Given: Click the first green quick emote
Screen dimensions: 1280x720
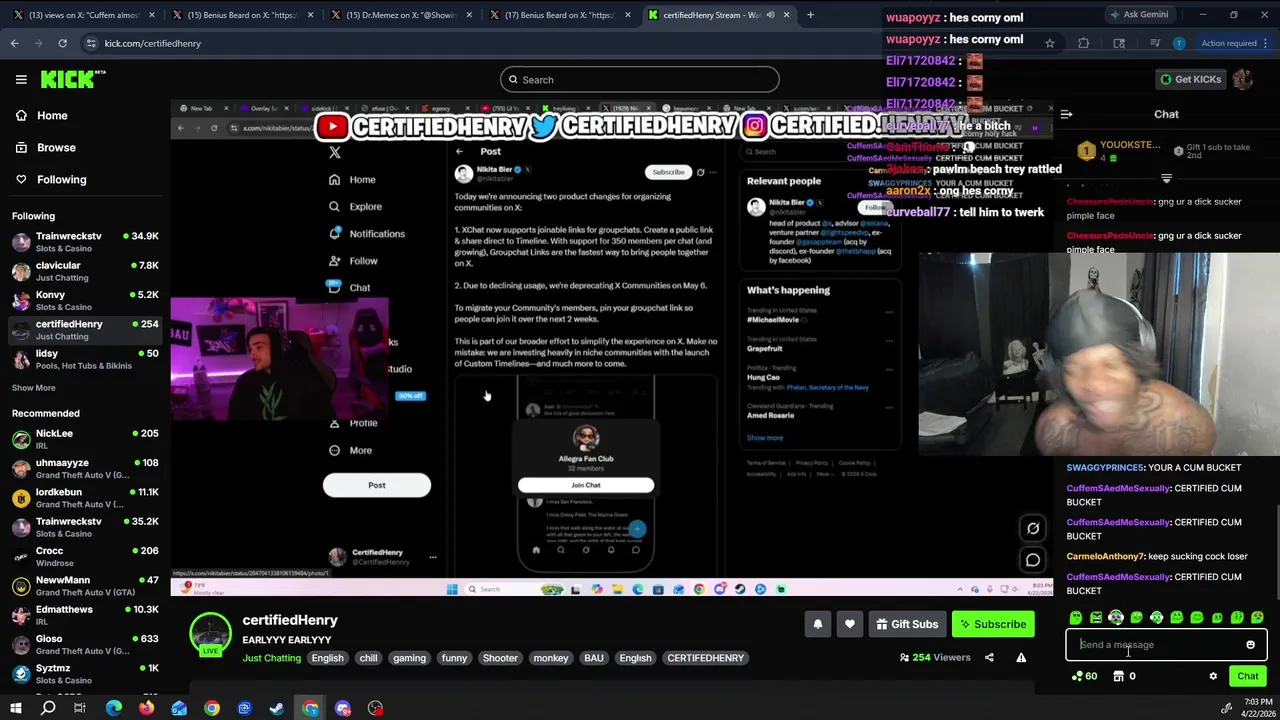Looking at the screenshot, I should click(x=1076, y=618).
